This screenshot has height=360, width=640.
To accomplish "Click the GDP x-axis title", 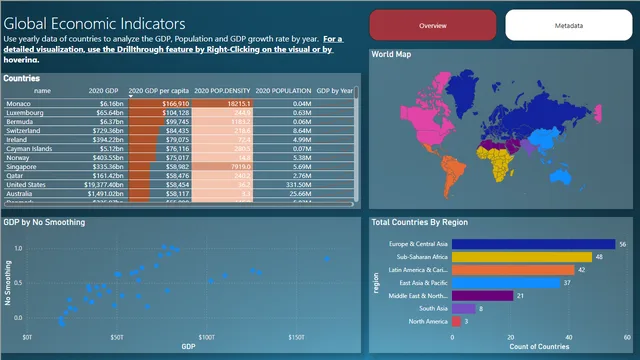I will 188,347.
